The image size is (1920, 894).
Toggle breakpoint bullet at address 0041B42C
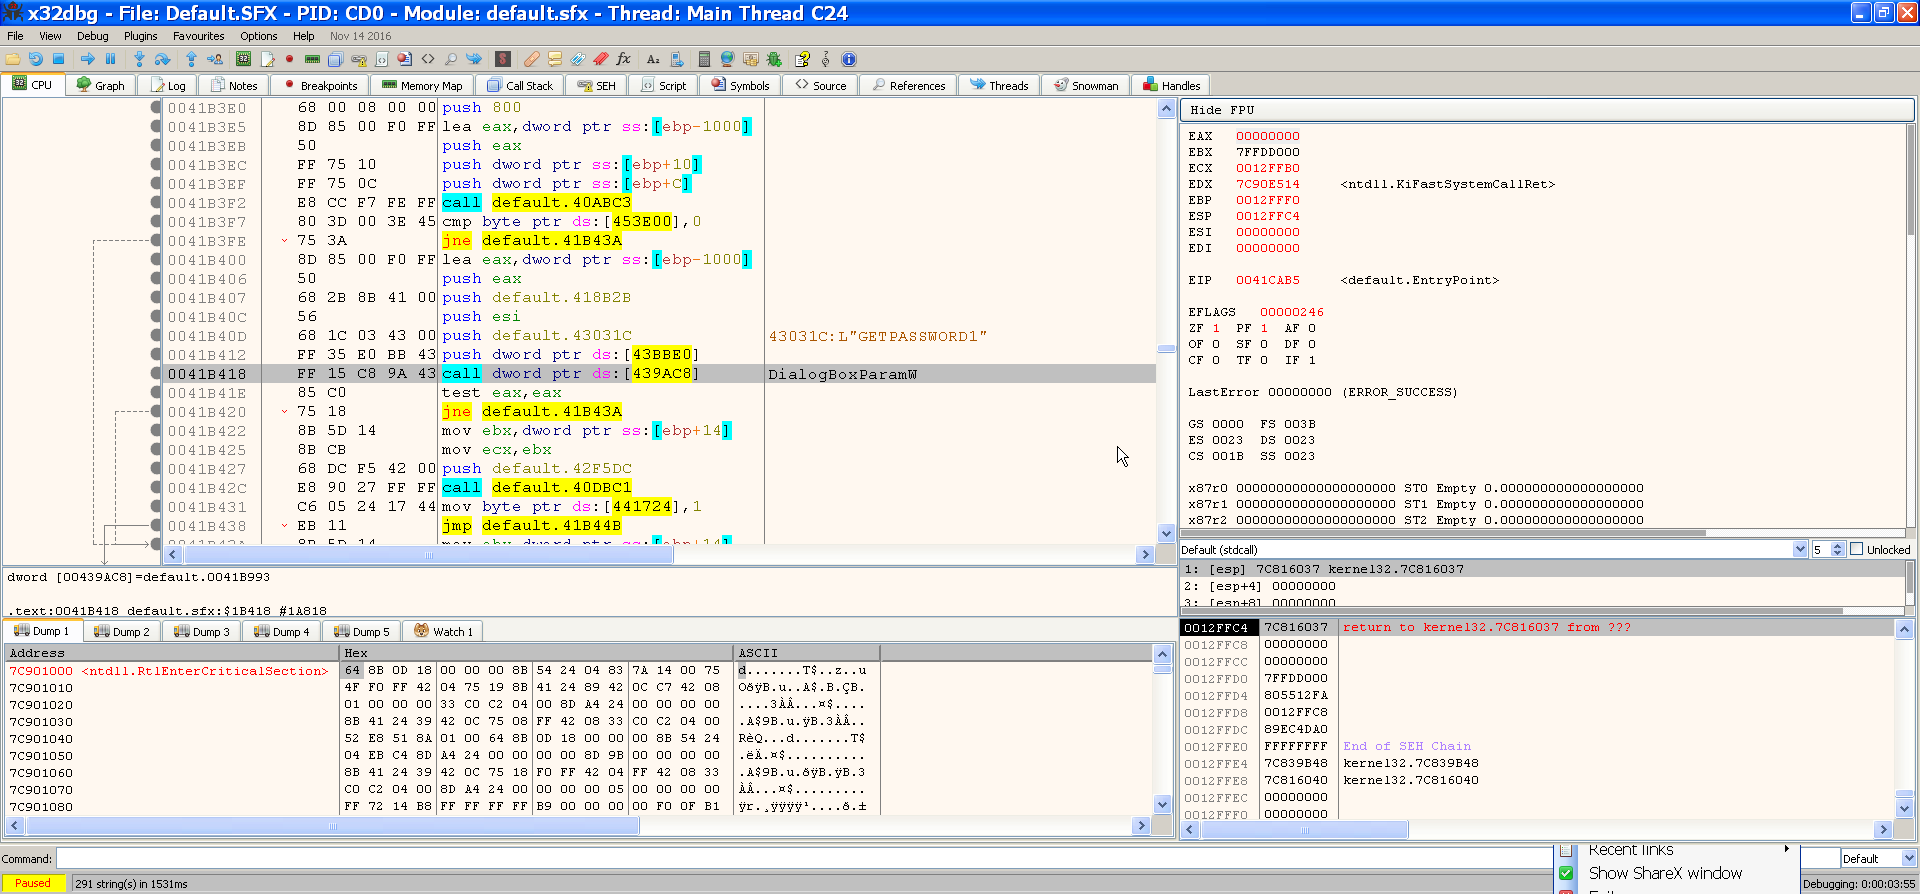point(156,487)
